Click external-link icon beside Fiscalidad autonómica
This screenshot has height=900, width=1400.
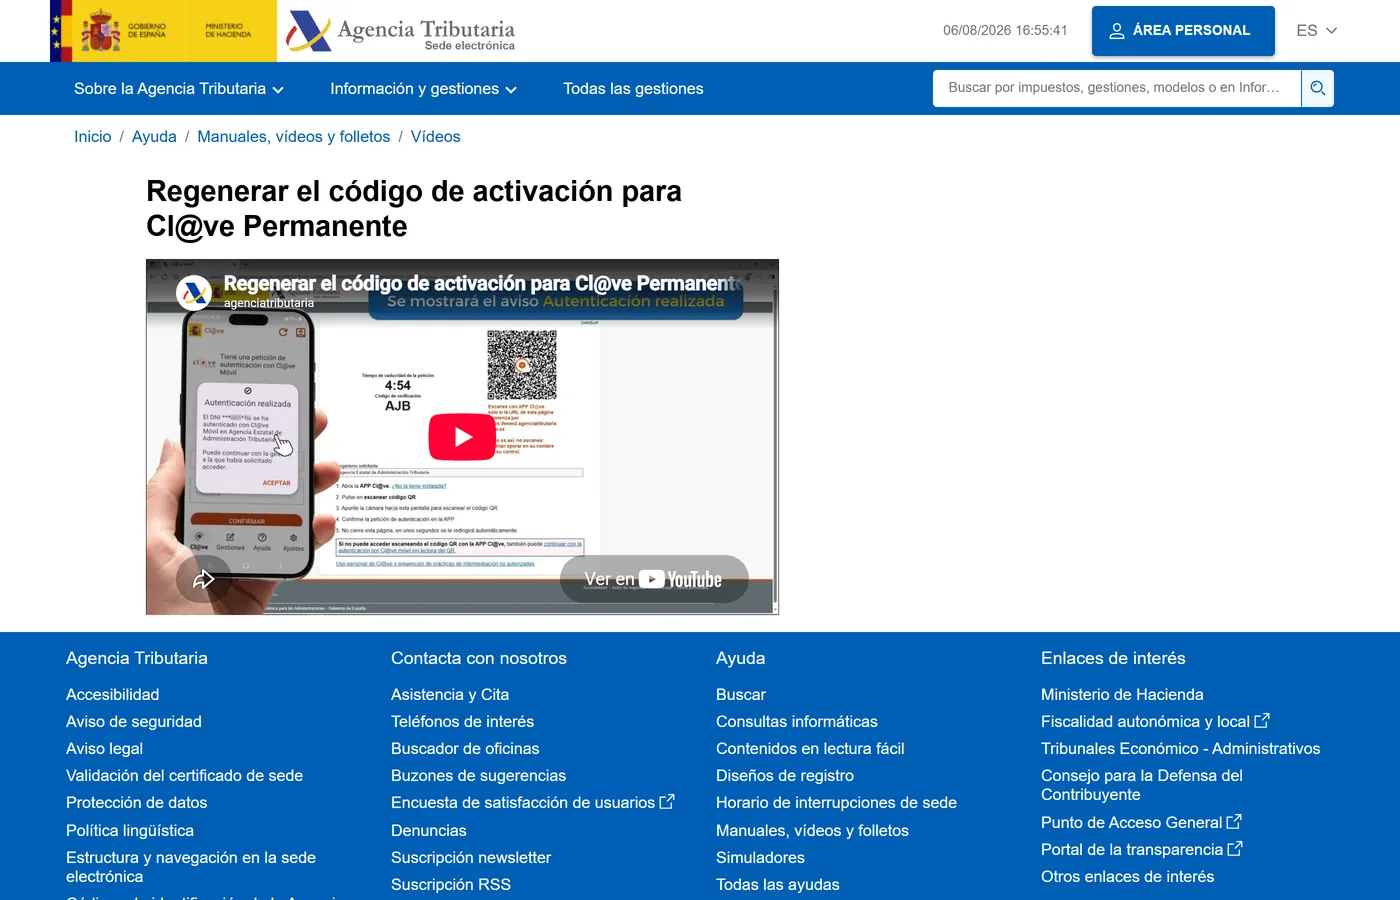click(1262, 720)
